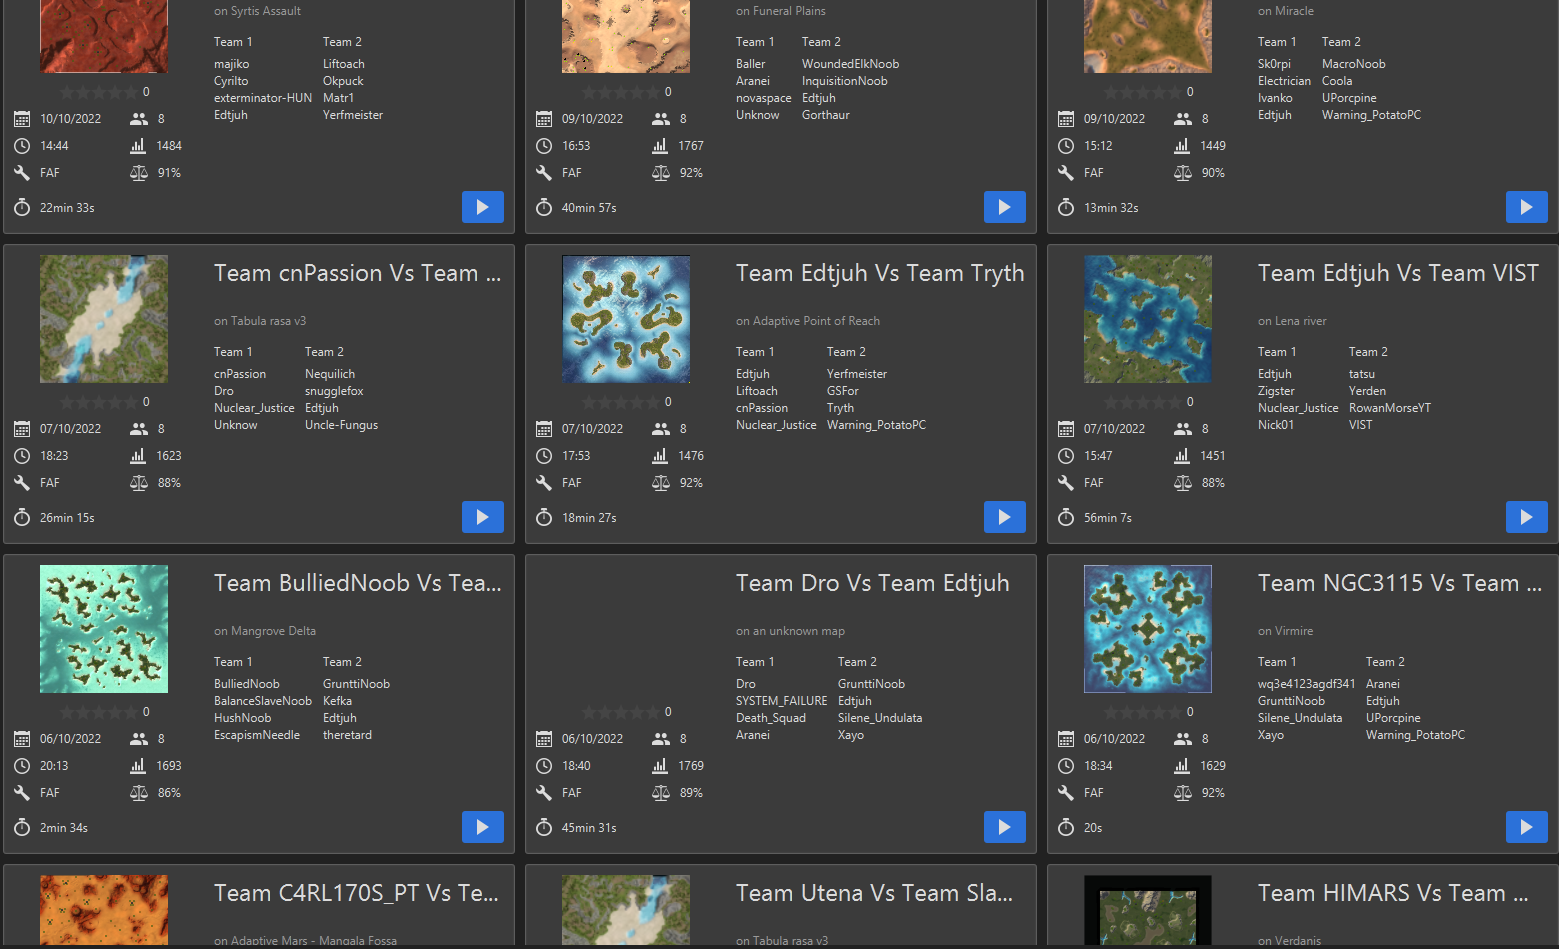The width and height of the screenshot is (1559, 949).
Task: Click the stopwatch icon beside 56min 7s
Action: (x=1066, y=517)
